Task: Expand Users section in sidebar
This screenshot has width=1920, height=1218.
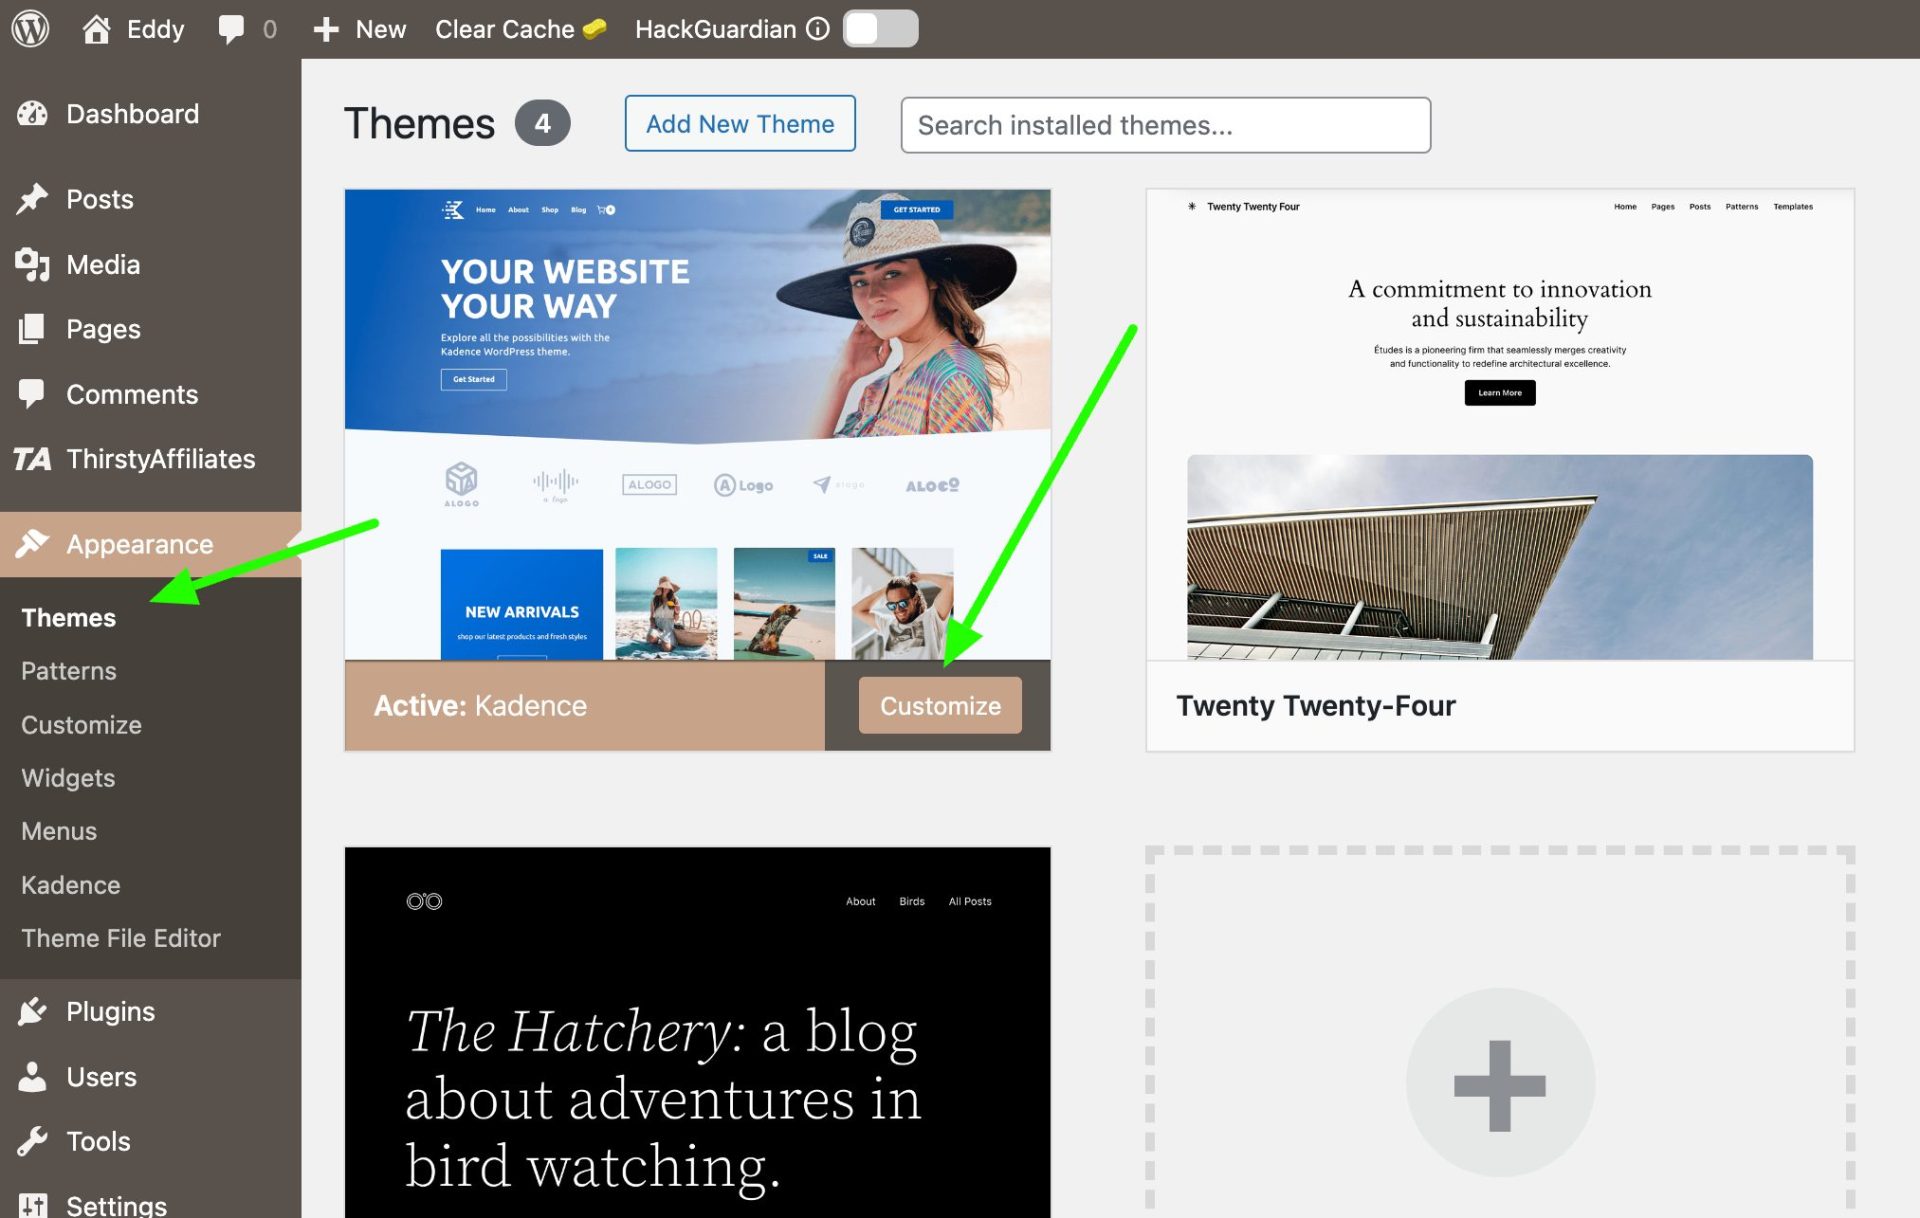Action: tap(101, 1075)
